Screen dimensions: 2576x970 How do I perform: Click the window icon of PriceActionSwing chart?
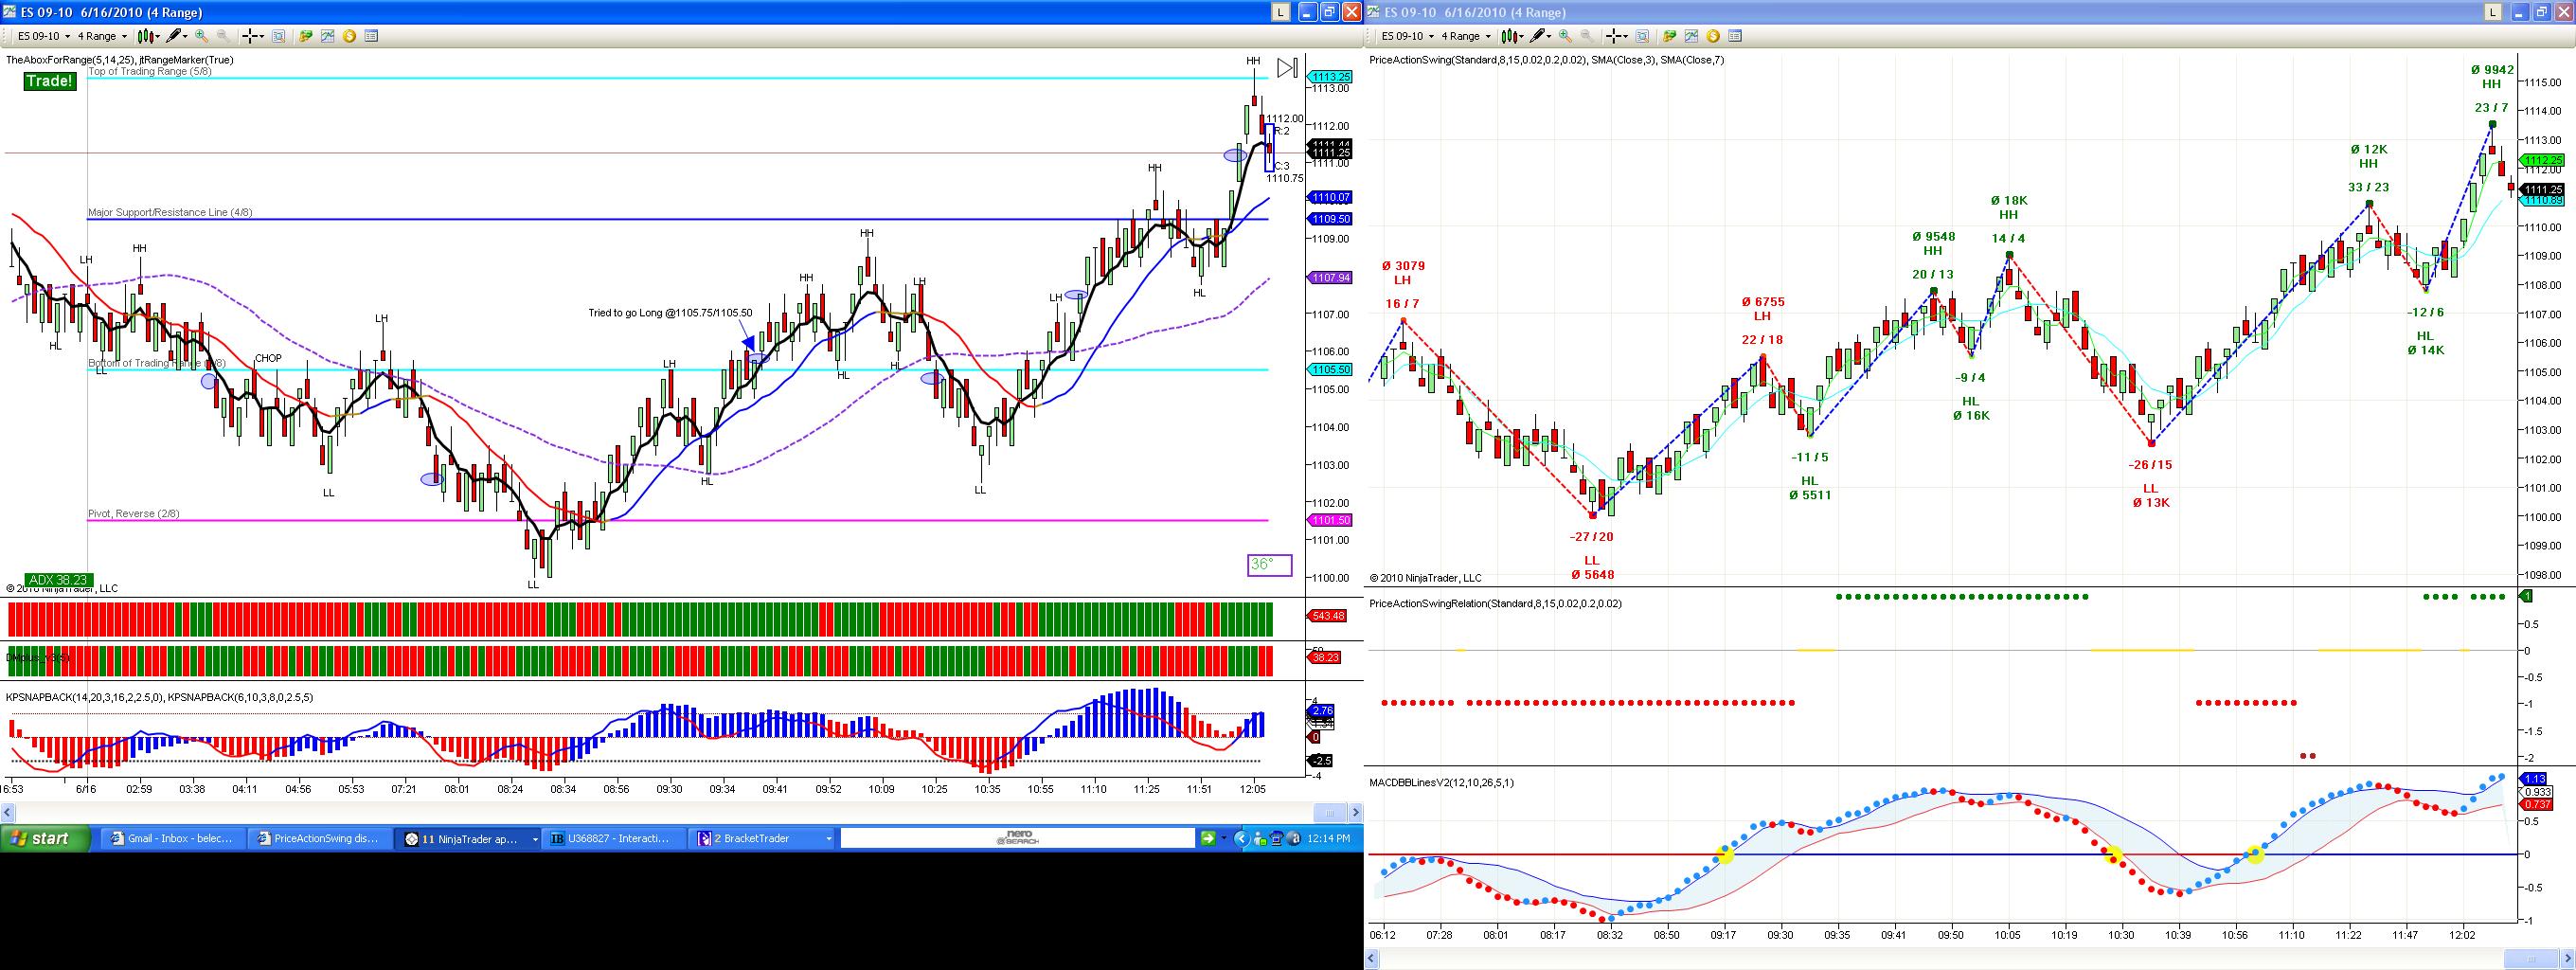[x=1374, y=12]
